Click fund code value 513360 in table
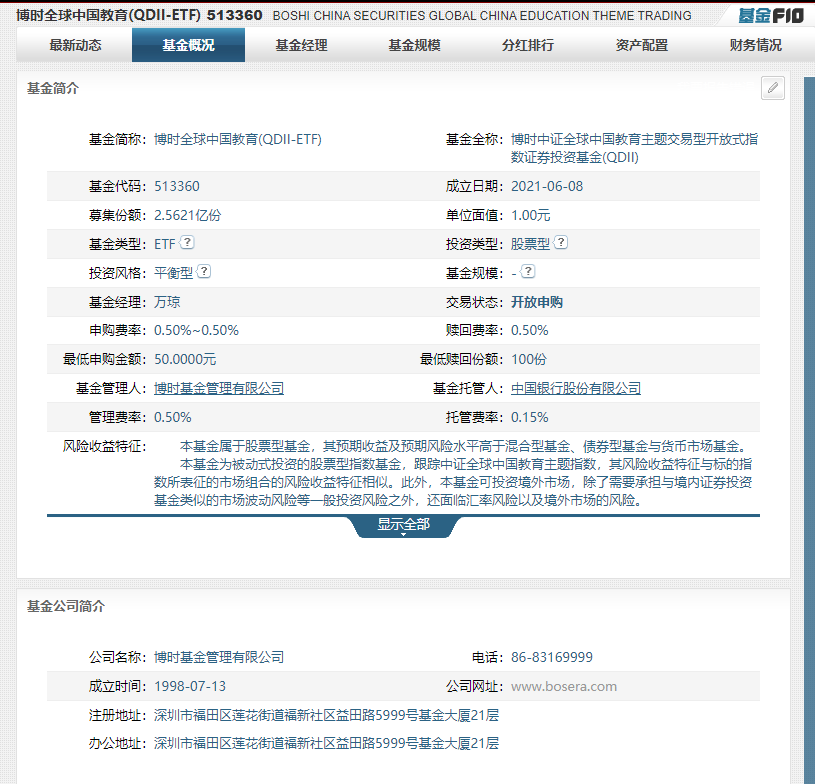The width and height of the screenshot is (815, 784). tap(177, 186)
